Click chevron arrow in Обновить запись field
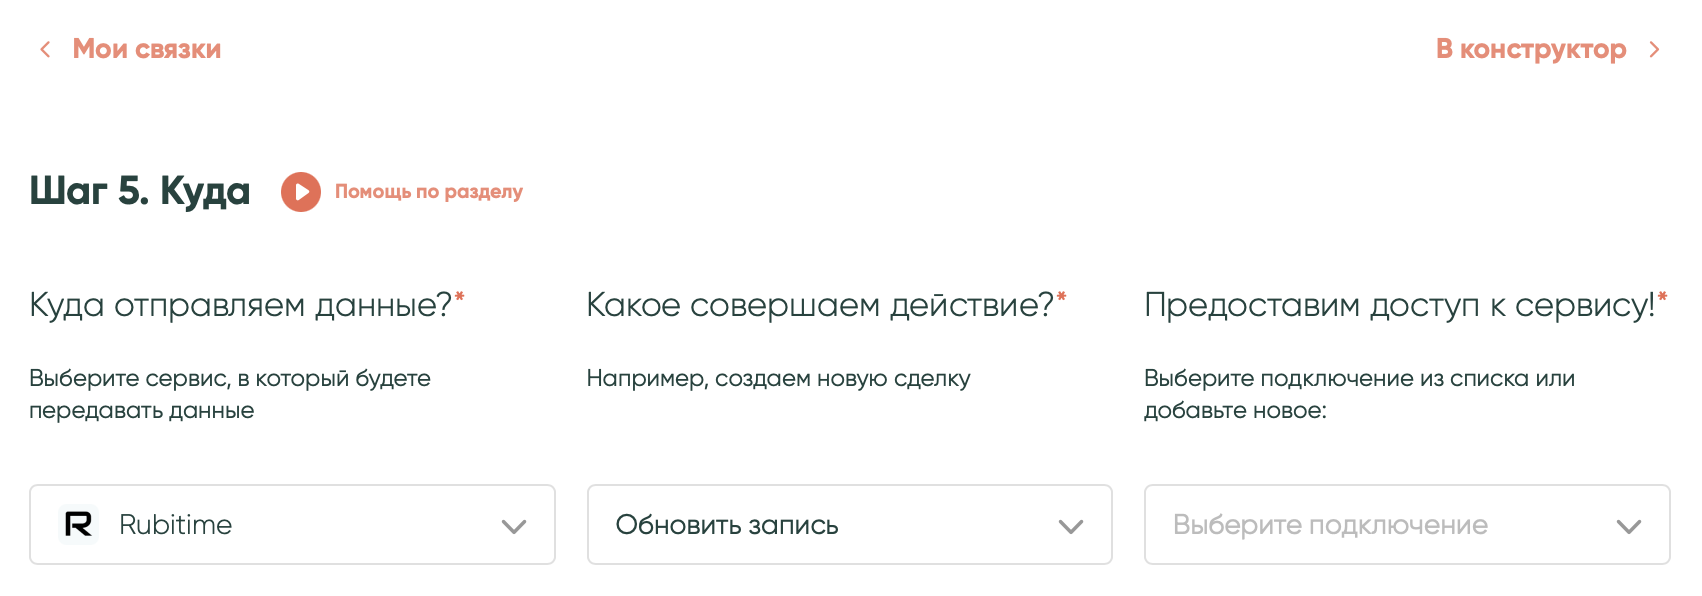 [1071, 526]
